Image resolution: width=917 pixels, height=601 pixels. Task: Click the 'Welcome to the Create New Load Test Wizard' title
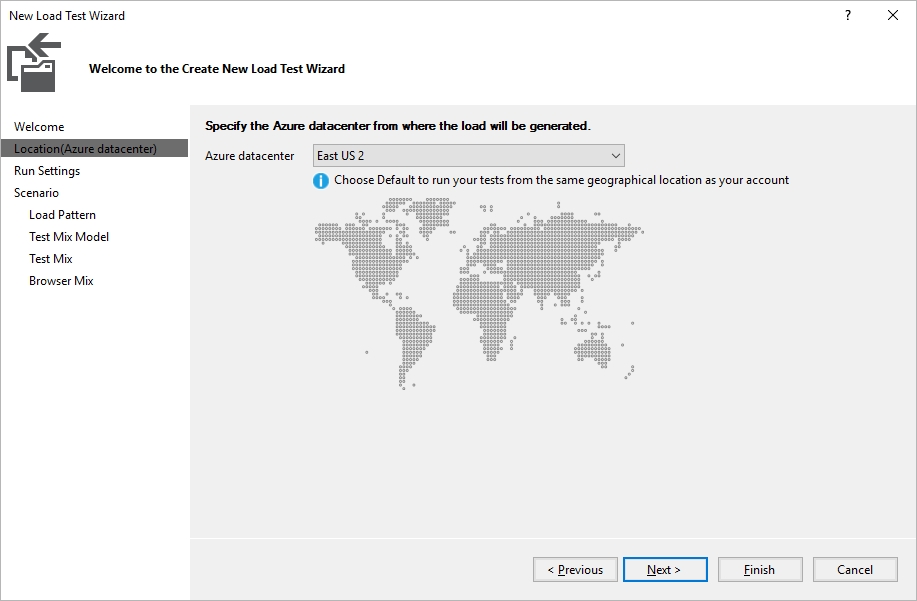pyautogui.click(x=217, y=69)
